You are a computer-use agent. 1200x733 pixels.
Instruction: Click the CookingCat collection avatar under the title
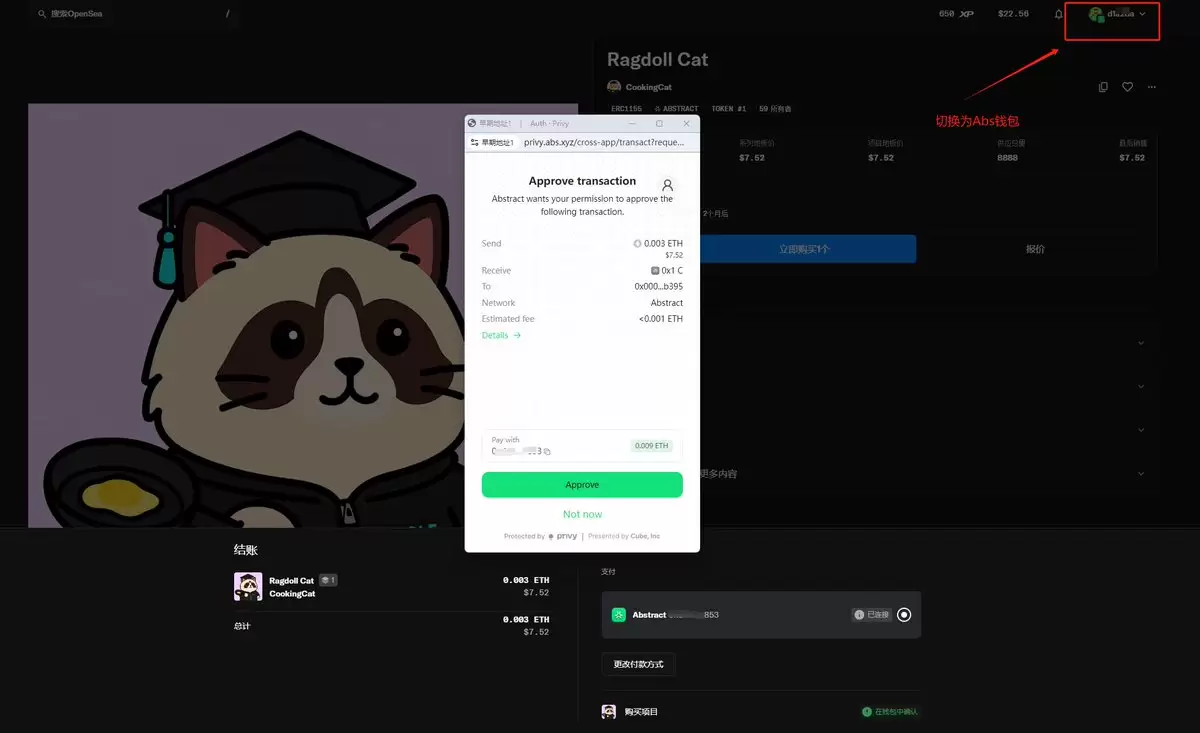coord(614,87)
